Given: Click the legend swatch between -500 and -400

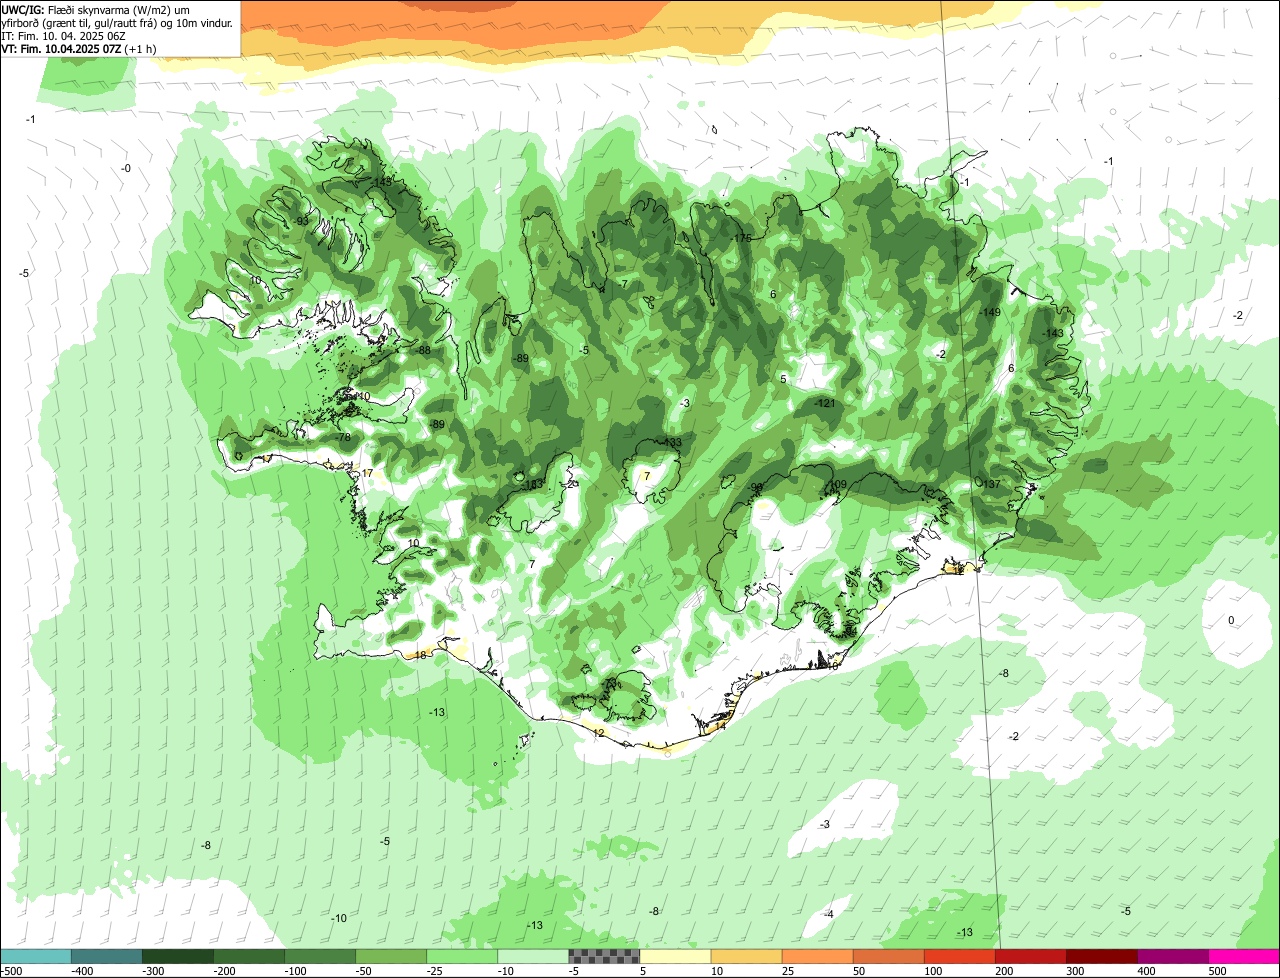Looking at the screenshot, I should (x=36, y=956).
